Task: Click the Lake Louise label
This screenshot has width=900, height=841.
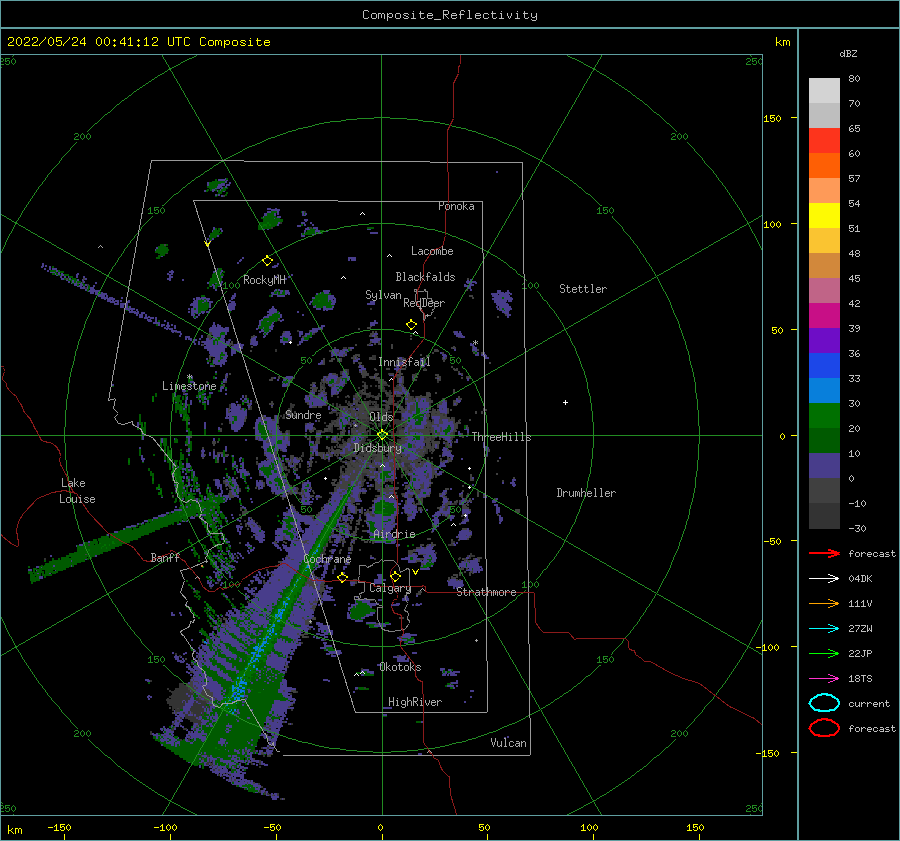Action: click(x=77, y=491)
